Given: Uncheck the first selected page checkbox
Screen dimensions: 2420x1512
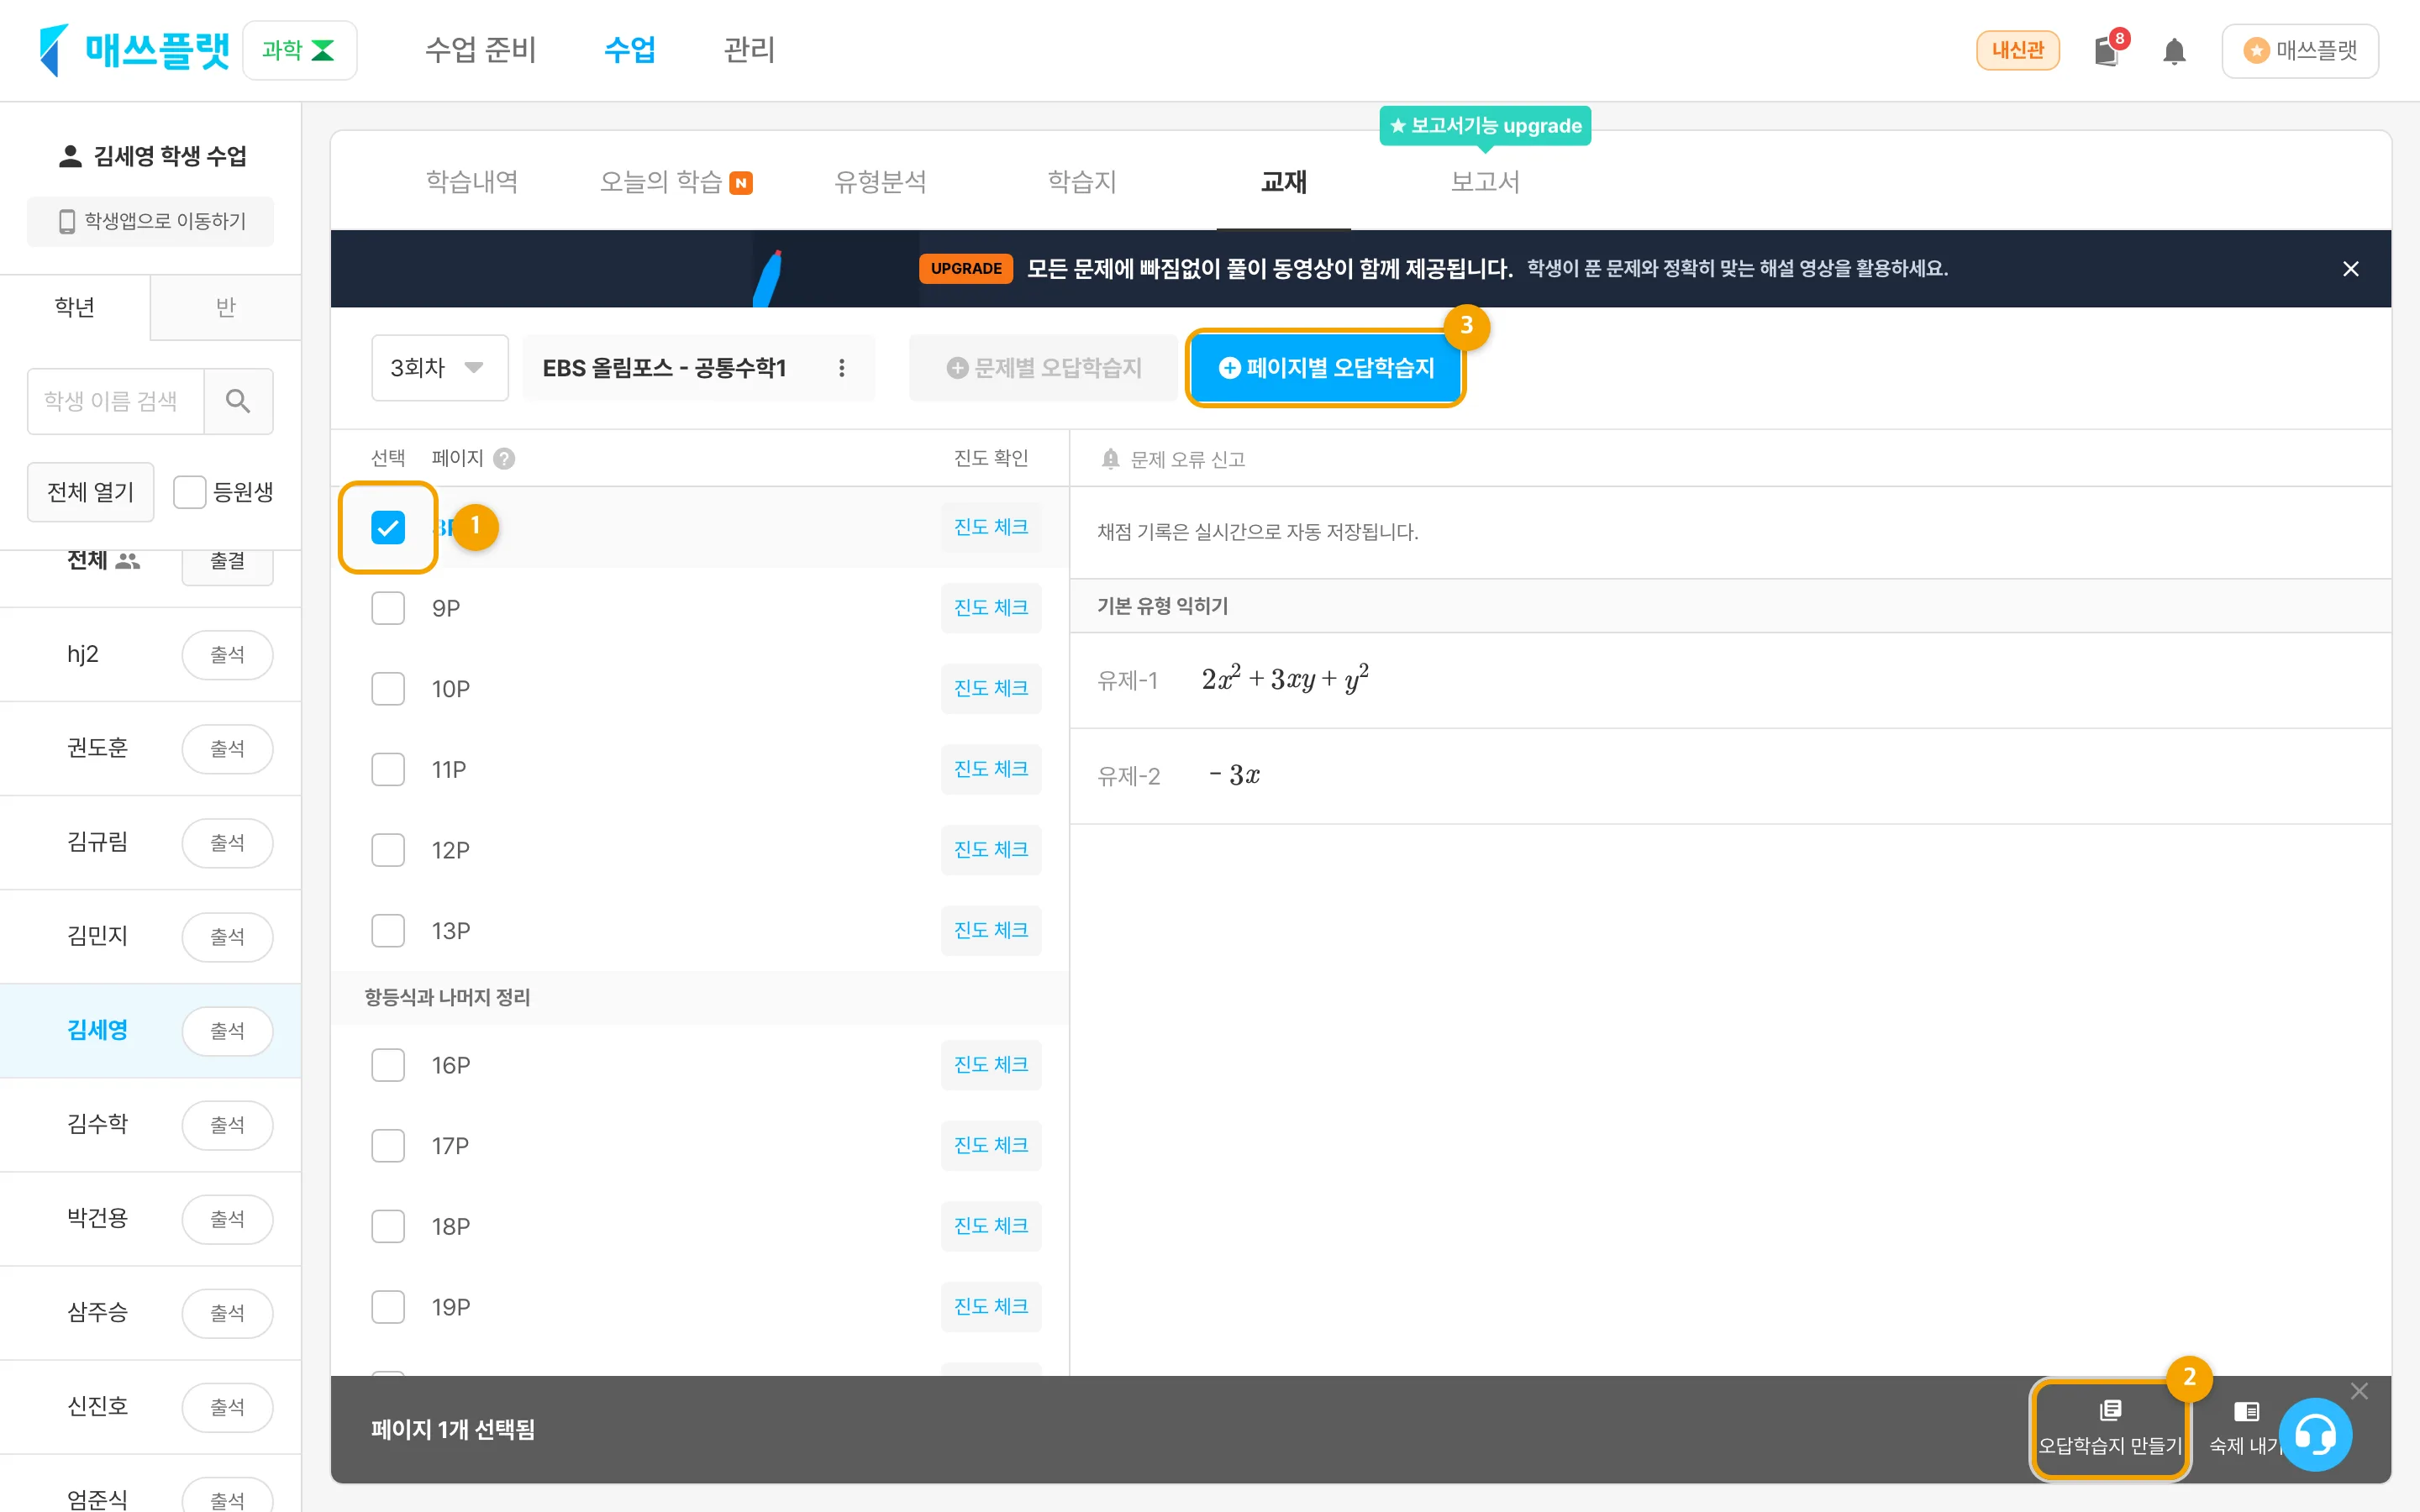Looking at the screenshot, I should point(388,527).
